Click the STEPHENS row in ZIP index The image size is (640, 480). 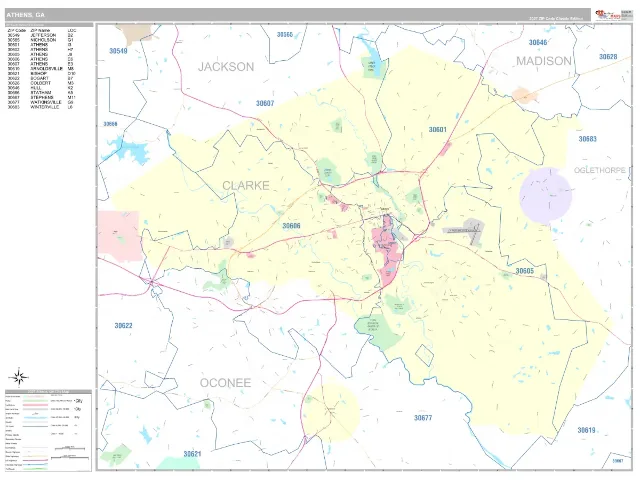(x=41, y=98)
